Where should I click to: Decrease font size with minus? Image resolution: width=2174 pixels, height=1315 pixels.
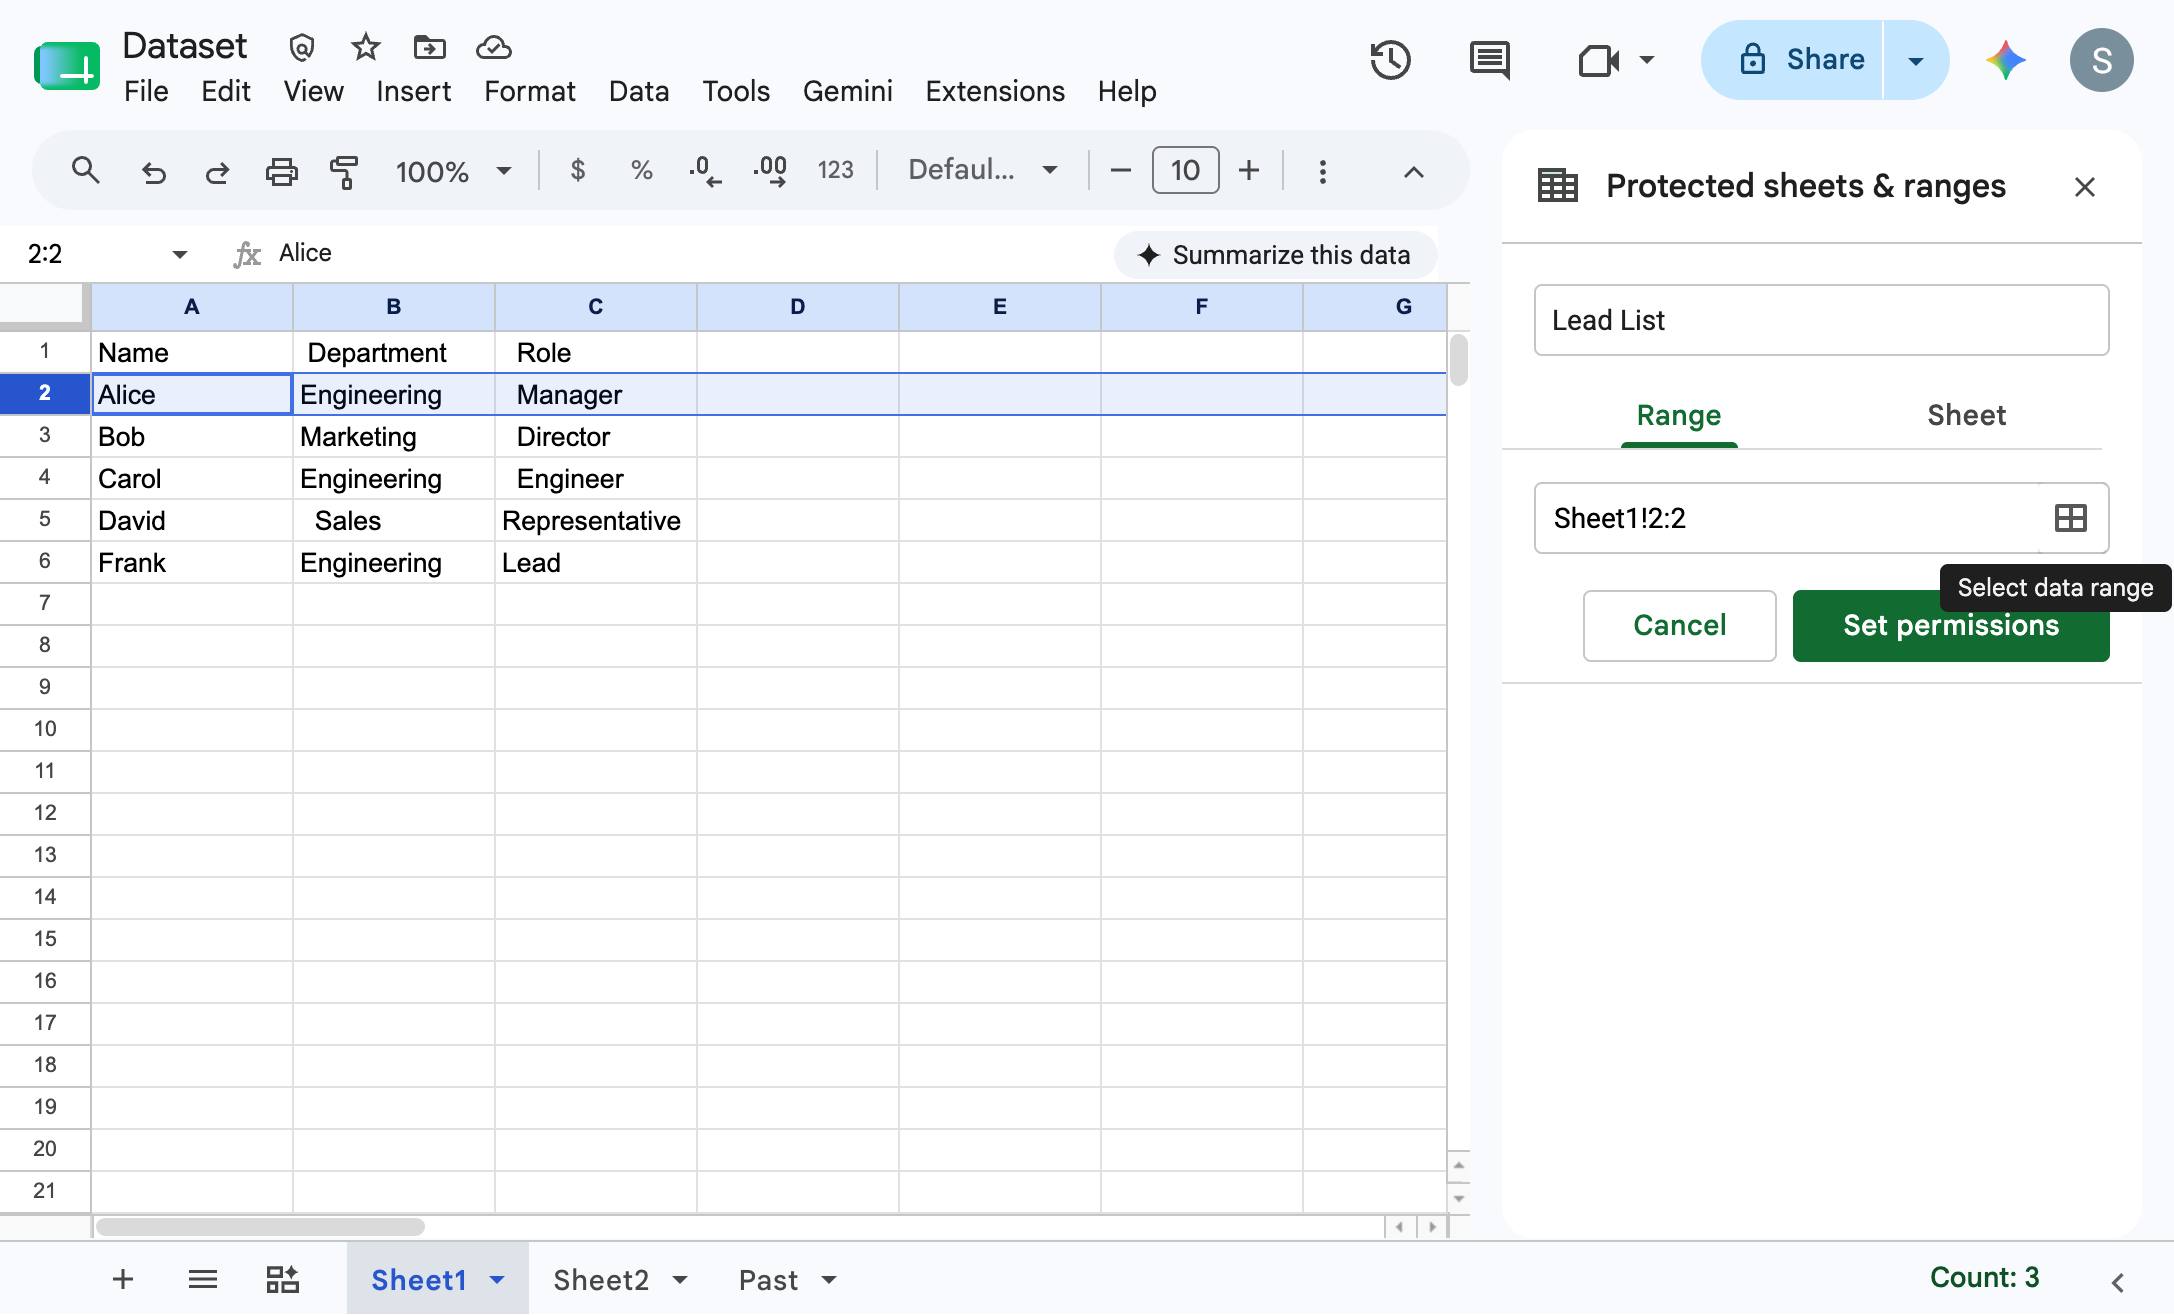click(1120, 171)
